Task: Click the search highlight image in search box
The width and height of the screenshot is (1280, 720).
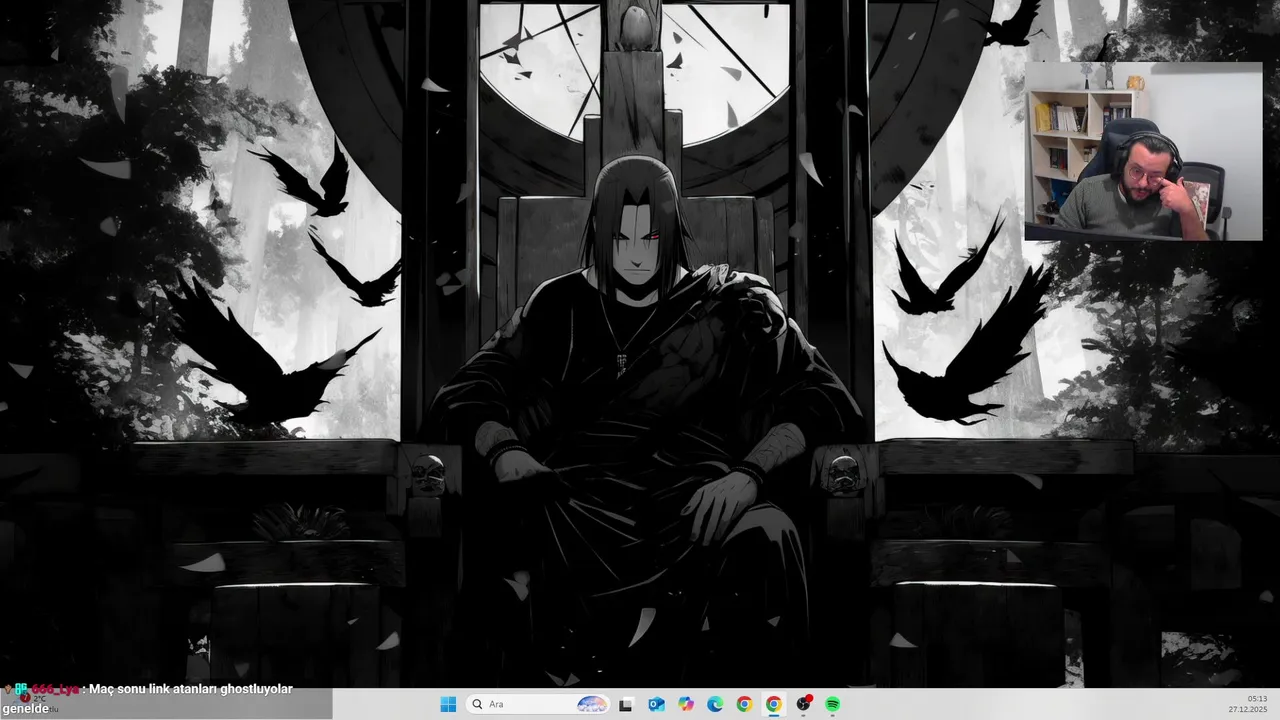Action: pyautogui.click(x=593, y=704)
